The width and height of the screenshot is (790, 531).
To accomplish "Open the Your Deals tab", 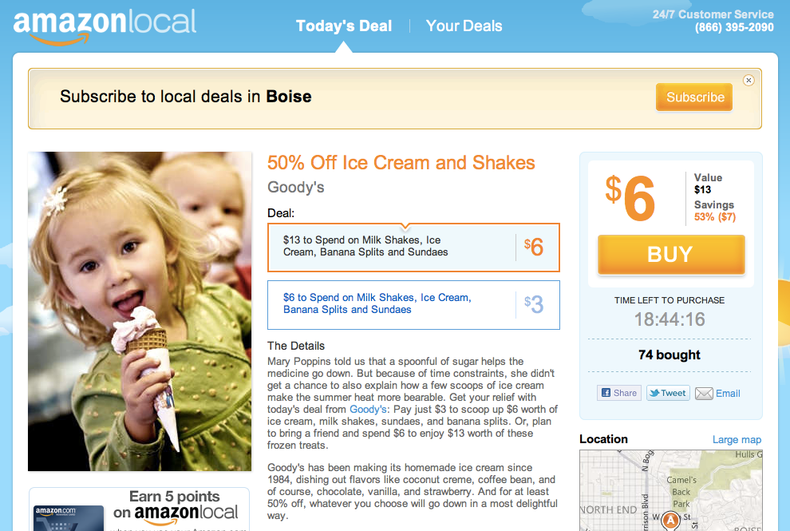I will pyautogui.click(x=464, y=26).
